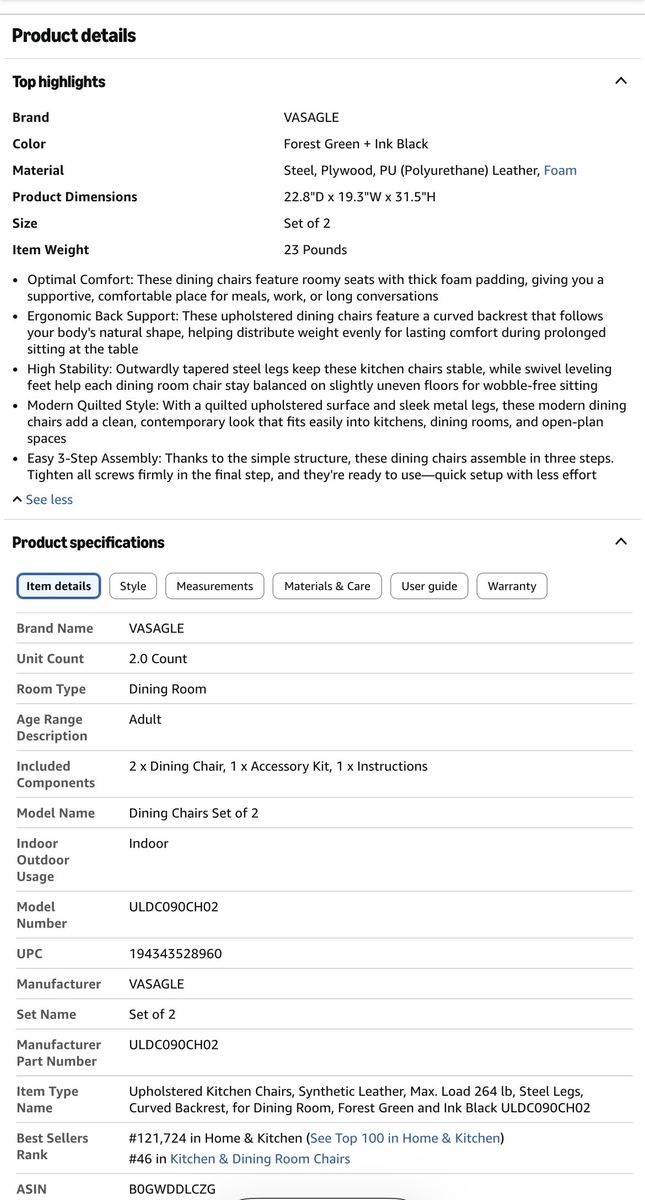Open the Foam material link

tap(560, 170)
